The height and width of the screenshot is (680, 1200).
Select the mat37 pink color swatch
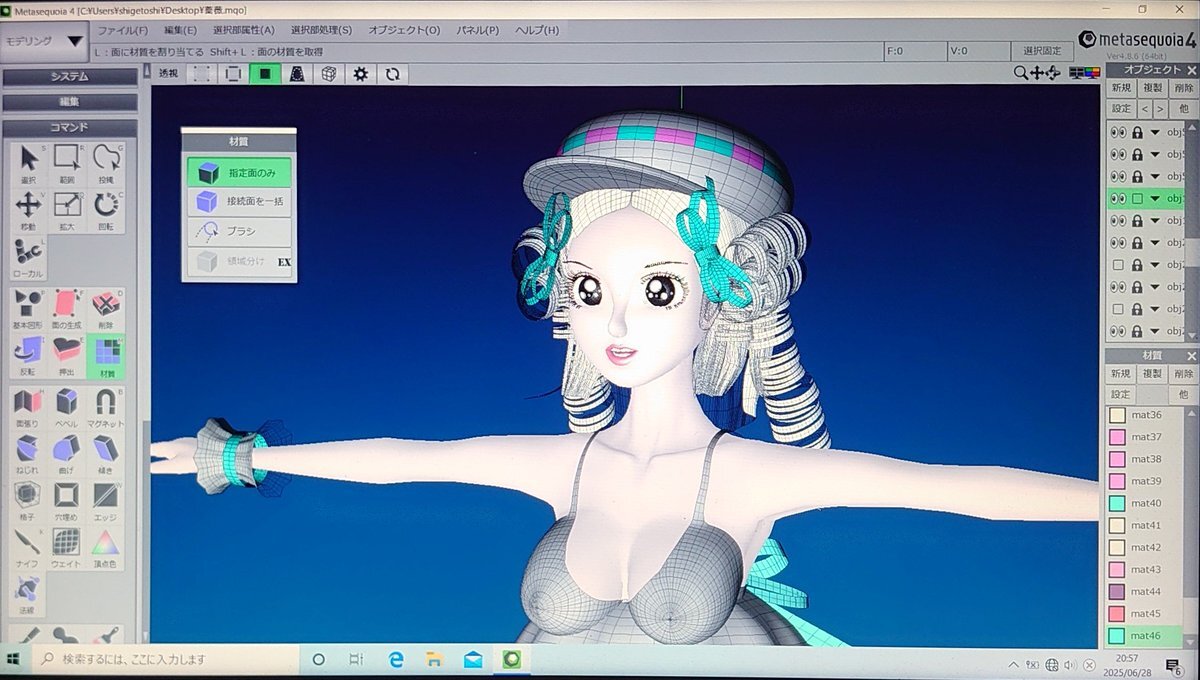pos(1118,437)
